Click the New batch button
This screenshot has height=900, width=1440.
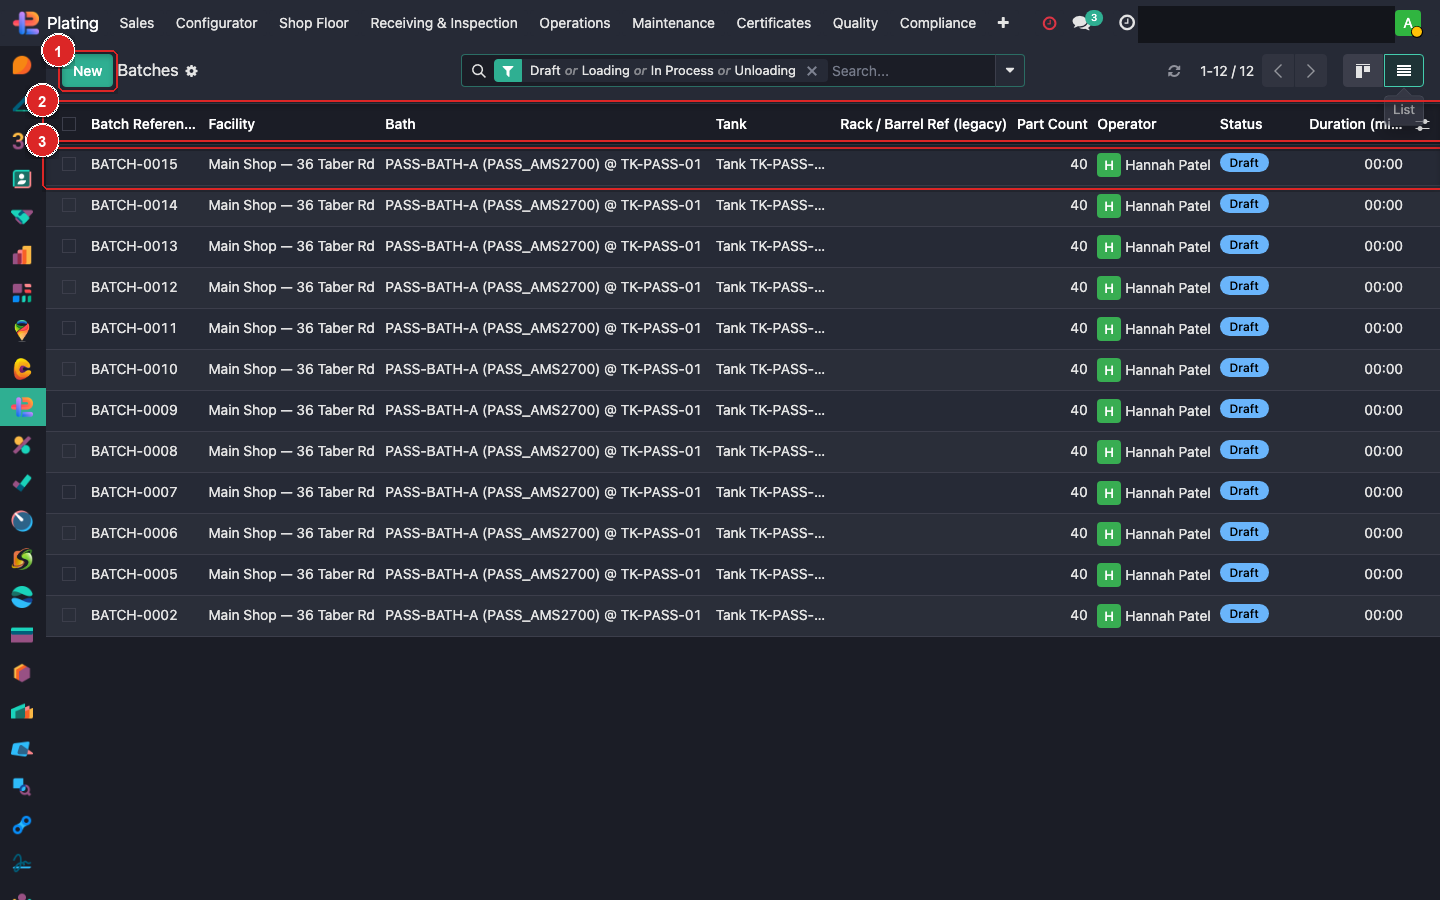coord(87,71)
